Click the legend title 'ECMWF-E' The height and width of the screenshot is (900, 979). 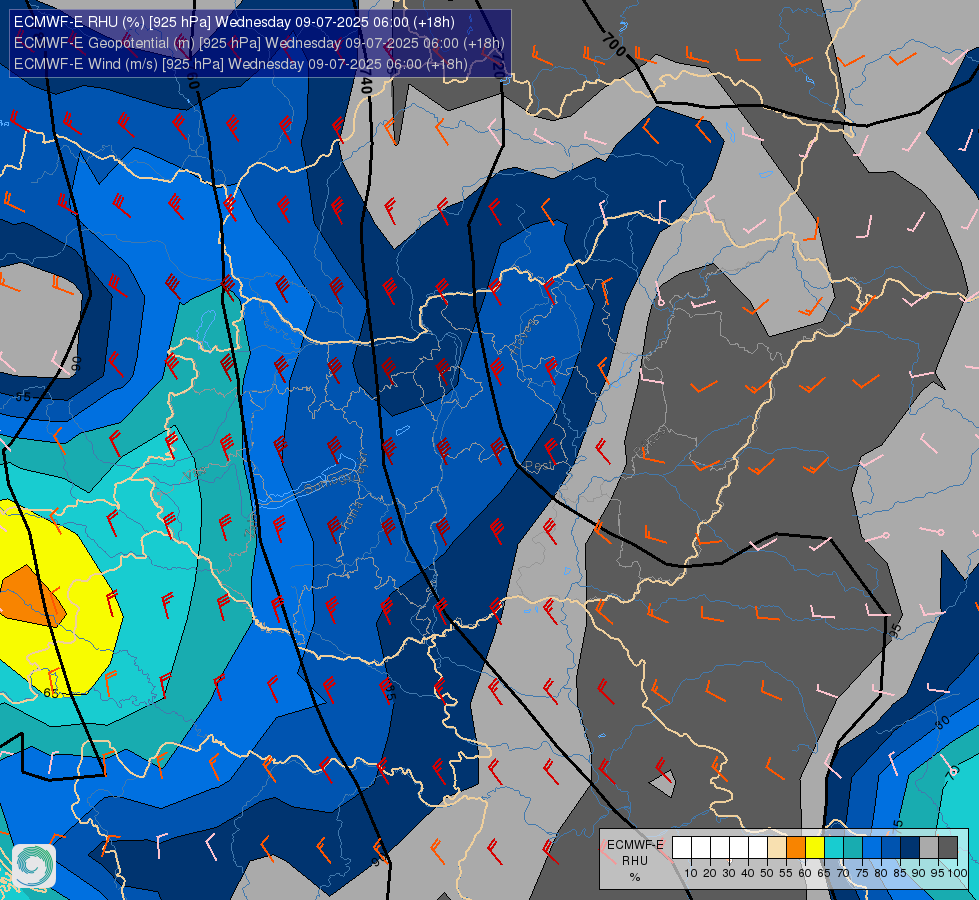pyautogui.click(x=635, y=846)
